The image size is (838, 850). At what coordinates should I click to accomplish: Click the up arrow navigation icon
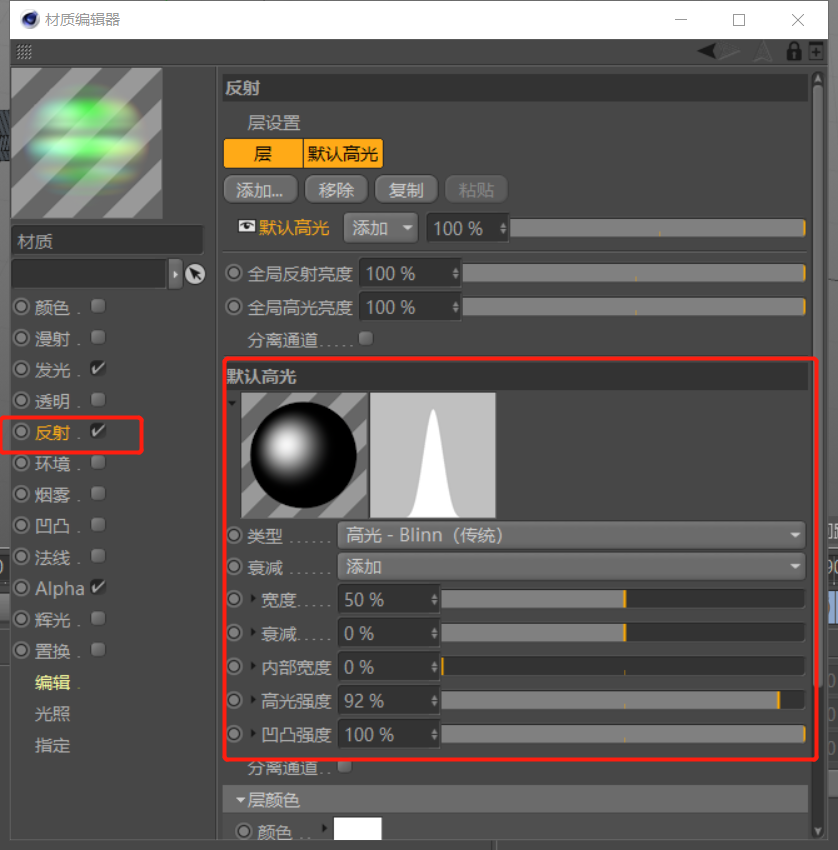click(763, 51)
